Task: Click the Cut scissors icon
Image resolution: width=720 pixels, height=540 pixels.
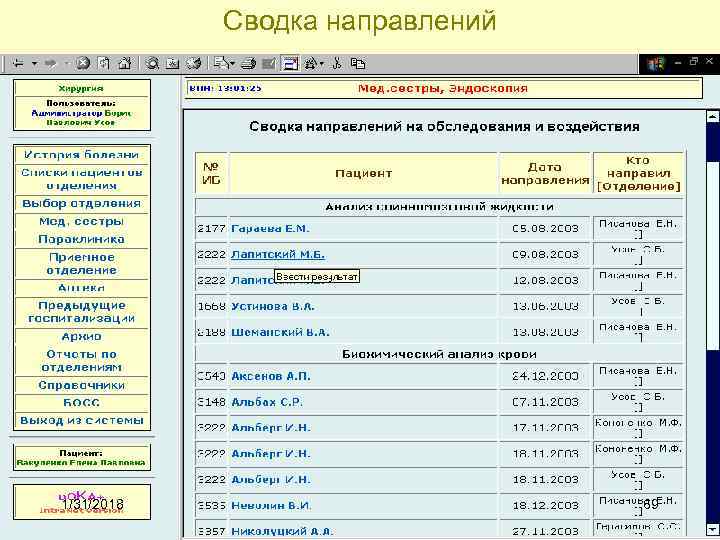Action: click(x=337, y=63)
